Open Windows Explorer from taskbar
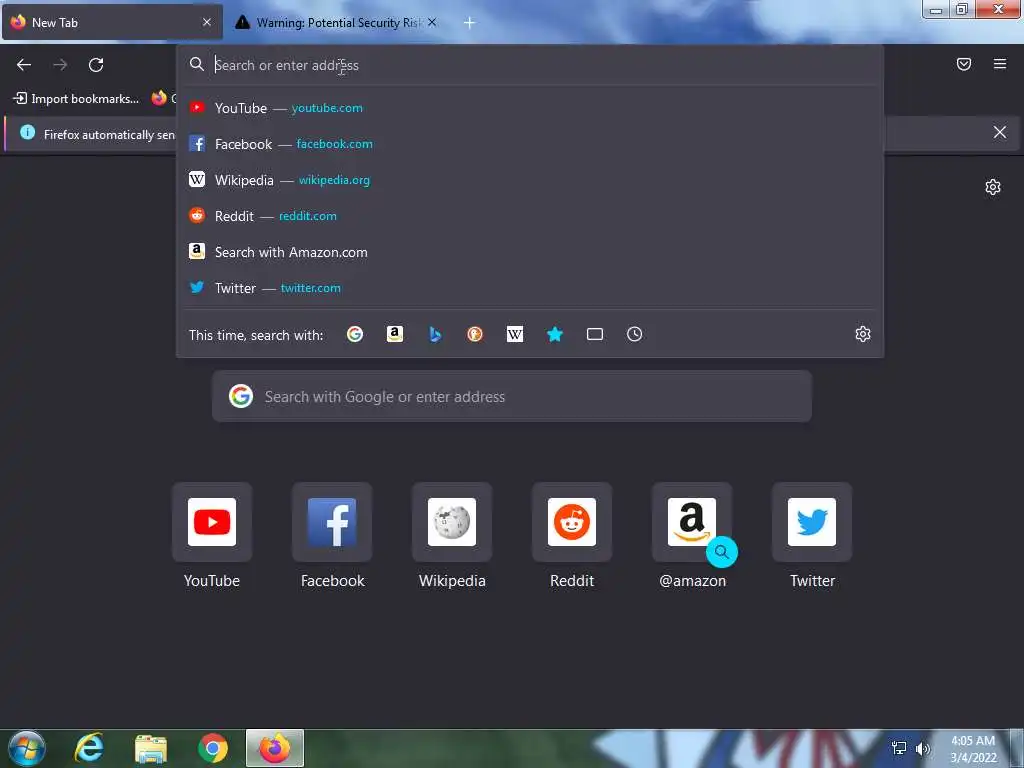Image resolution: width=1024 pixels, height=768 pixels. pos(151,748)
